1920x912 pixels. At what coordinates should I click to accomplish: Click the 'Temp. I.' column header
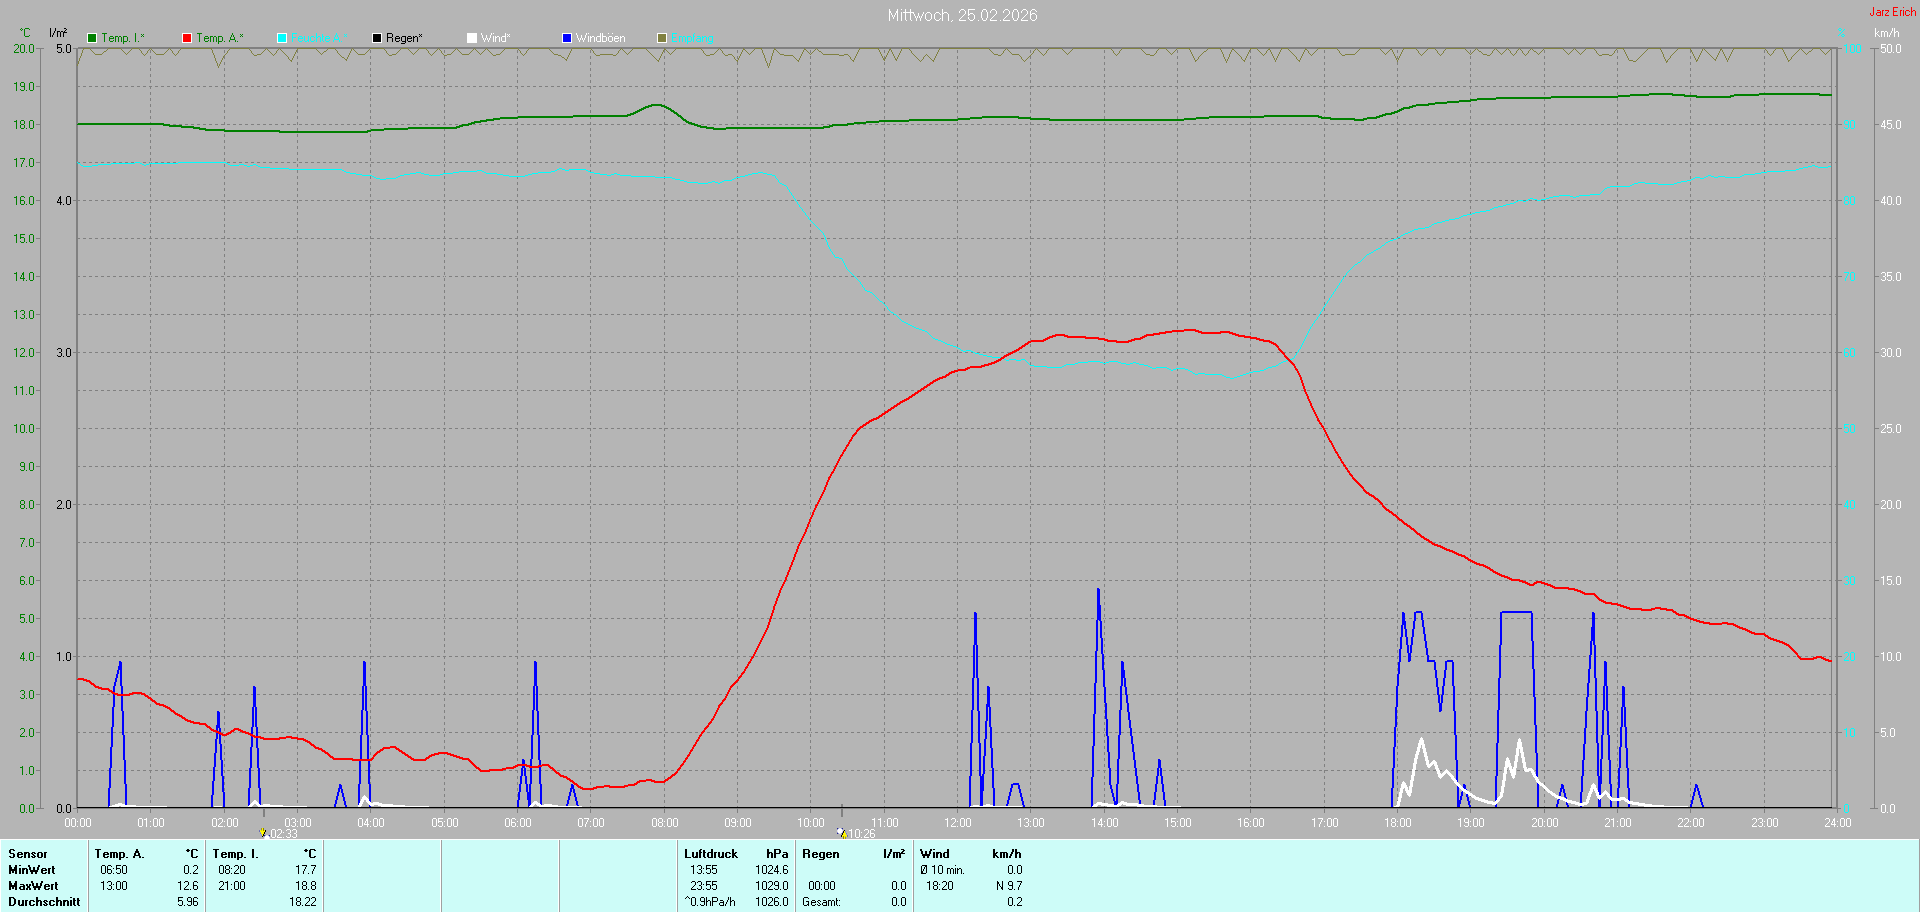236,854
